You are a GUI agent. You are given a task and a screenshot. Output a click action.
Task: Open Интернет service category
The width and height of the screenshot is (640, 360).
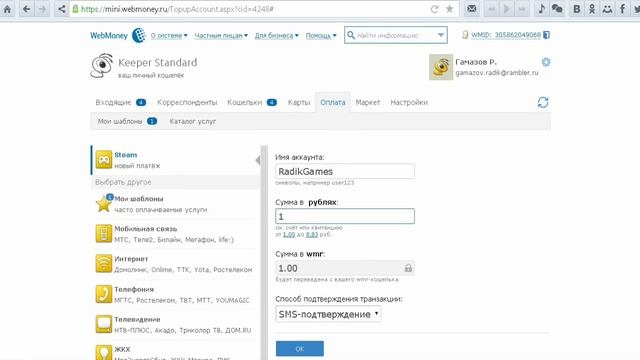(175, 264)
